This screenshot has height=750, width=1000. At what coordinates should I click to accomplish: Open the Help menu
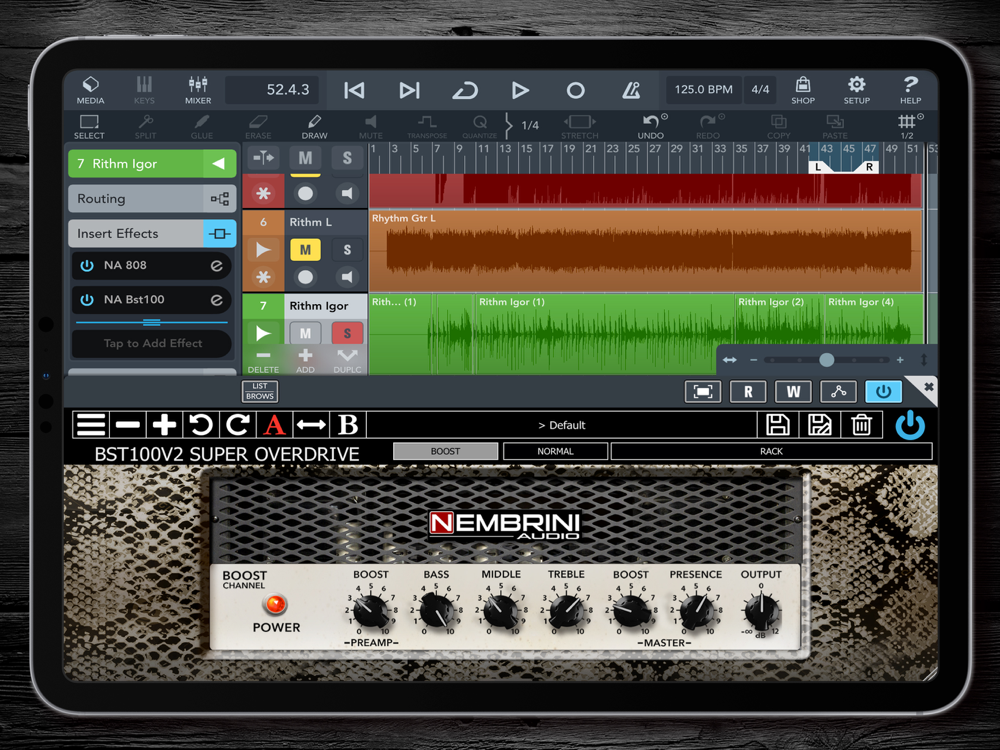[x=910, y=90]
